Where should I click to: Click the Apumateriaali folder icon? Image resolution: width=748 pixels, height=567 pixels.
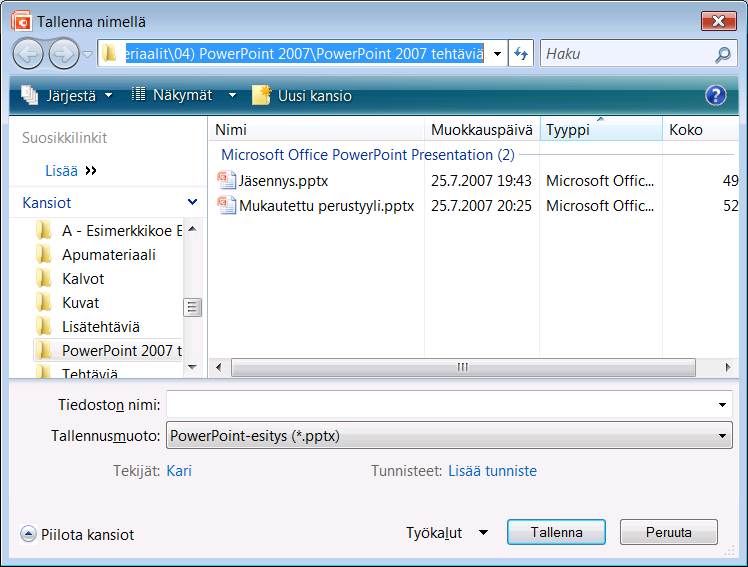click(x=44, y=255)
